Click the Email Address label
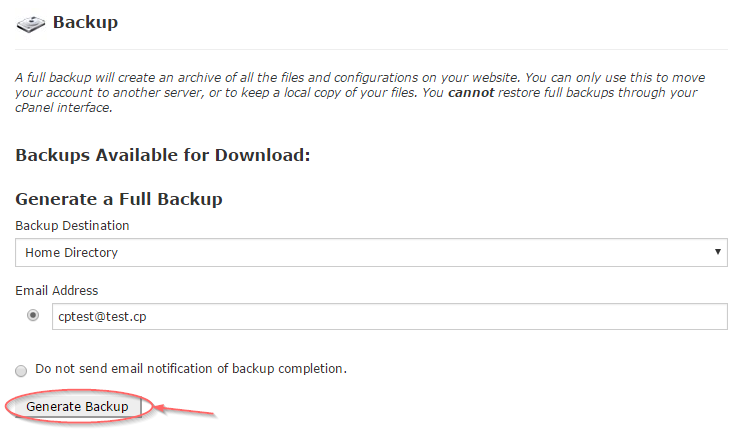732x433 pixels. coord(56,290)
